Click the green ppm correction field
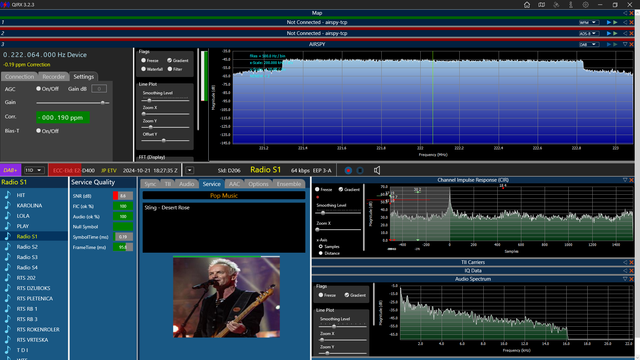 pyautogui.click(x=63, y=118)
